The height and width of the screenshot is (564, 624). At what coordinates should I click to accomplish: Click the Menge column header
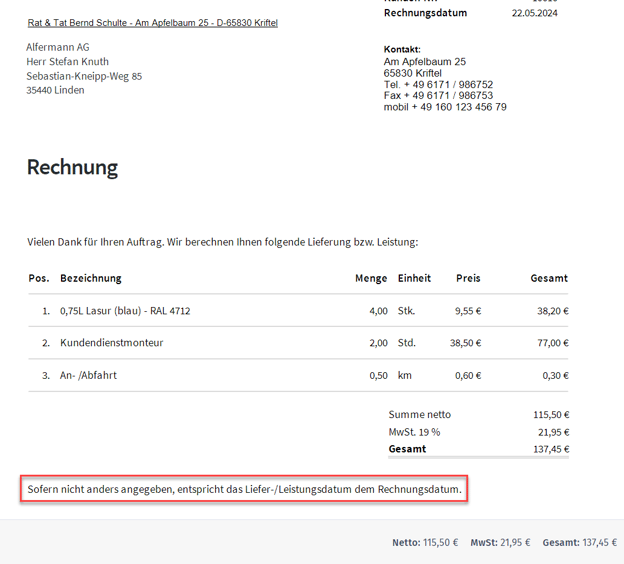tap(371, 278)
